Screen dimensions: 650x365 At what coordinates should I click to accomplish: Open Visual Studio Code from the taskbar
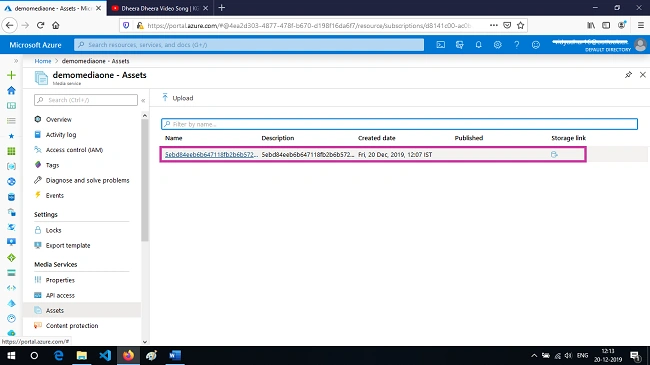[x=105, y=355]
